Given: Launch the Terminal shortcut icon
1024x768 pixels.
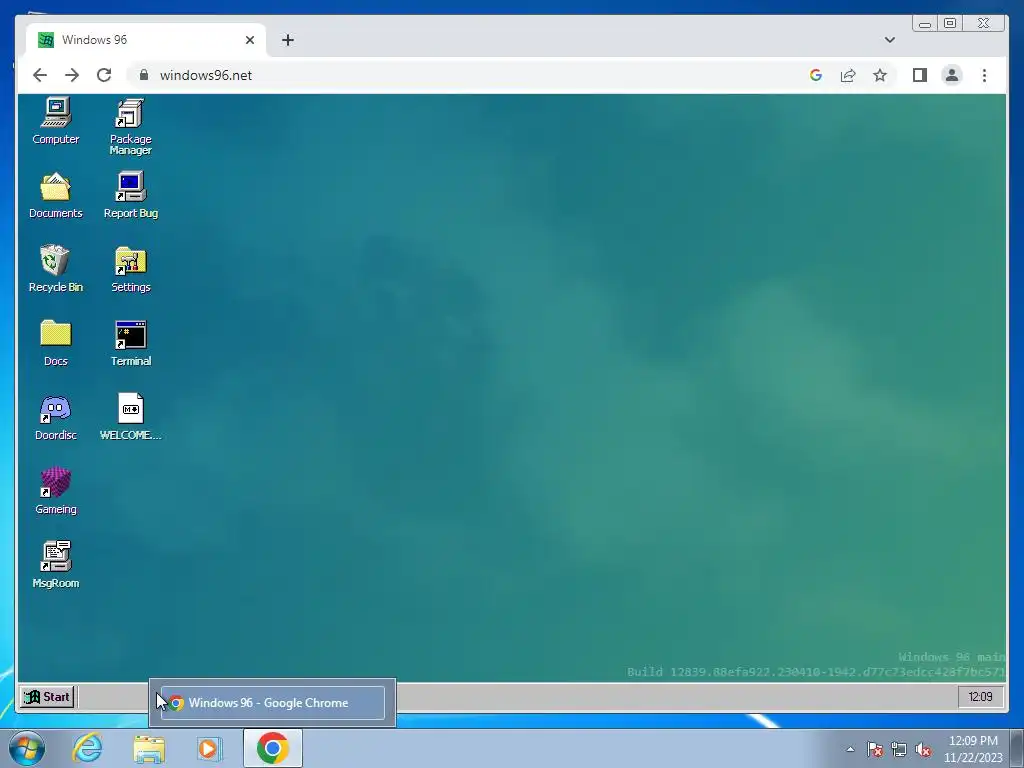Looking at the screenshot, I should (131, 343).
